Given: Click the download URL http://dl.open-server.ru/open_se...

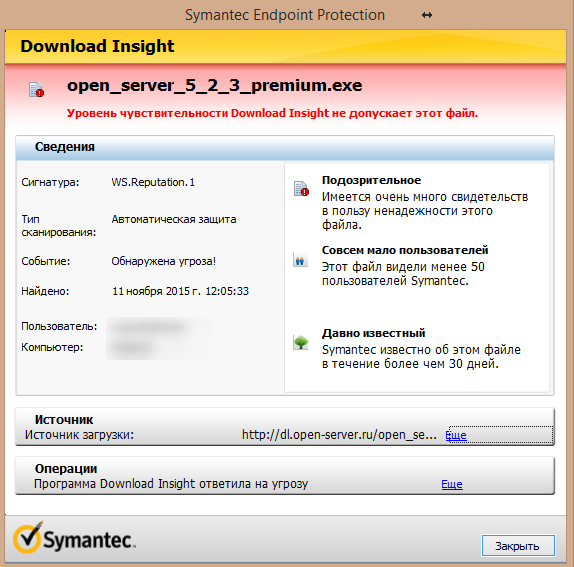Looking at the screenshot, I should coord(339,434).
